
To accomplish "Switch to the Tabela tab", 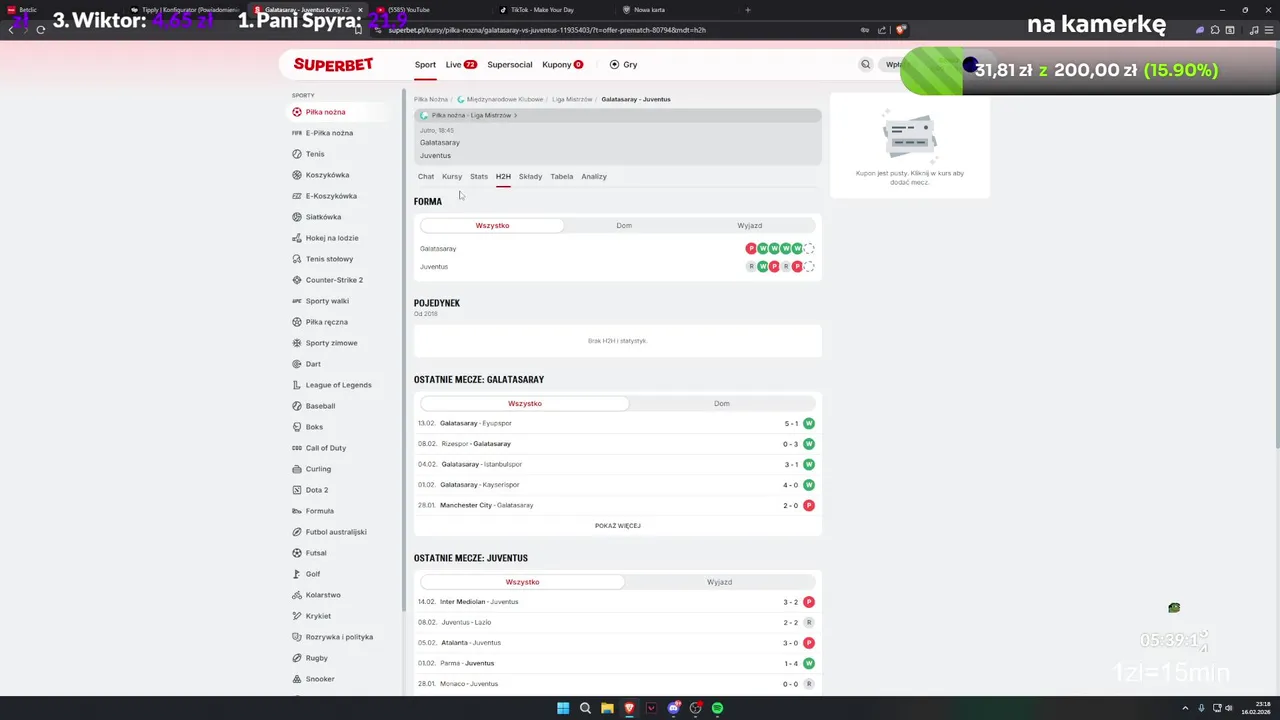I will pyautogui.click(x=562, y=177).
